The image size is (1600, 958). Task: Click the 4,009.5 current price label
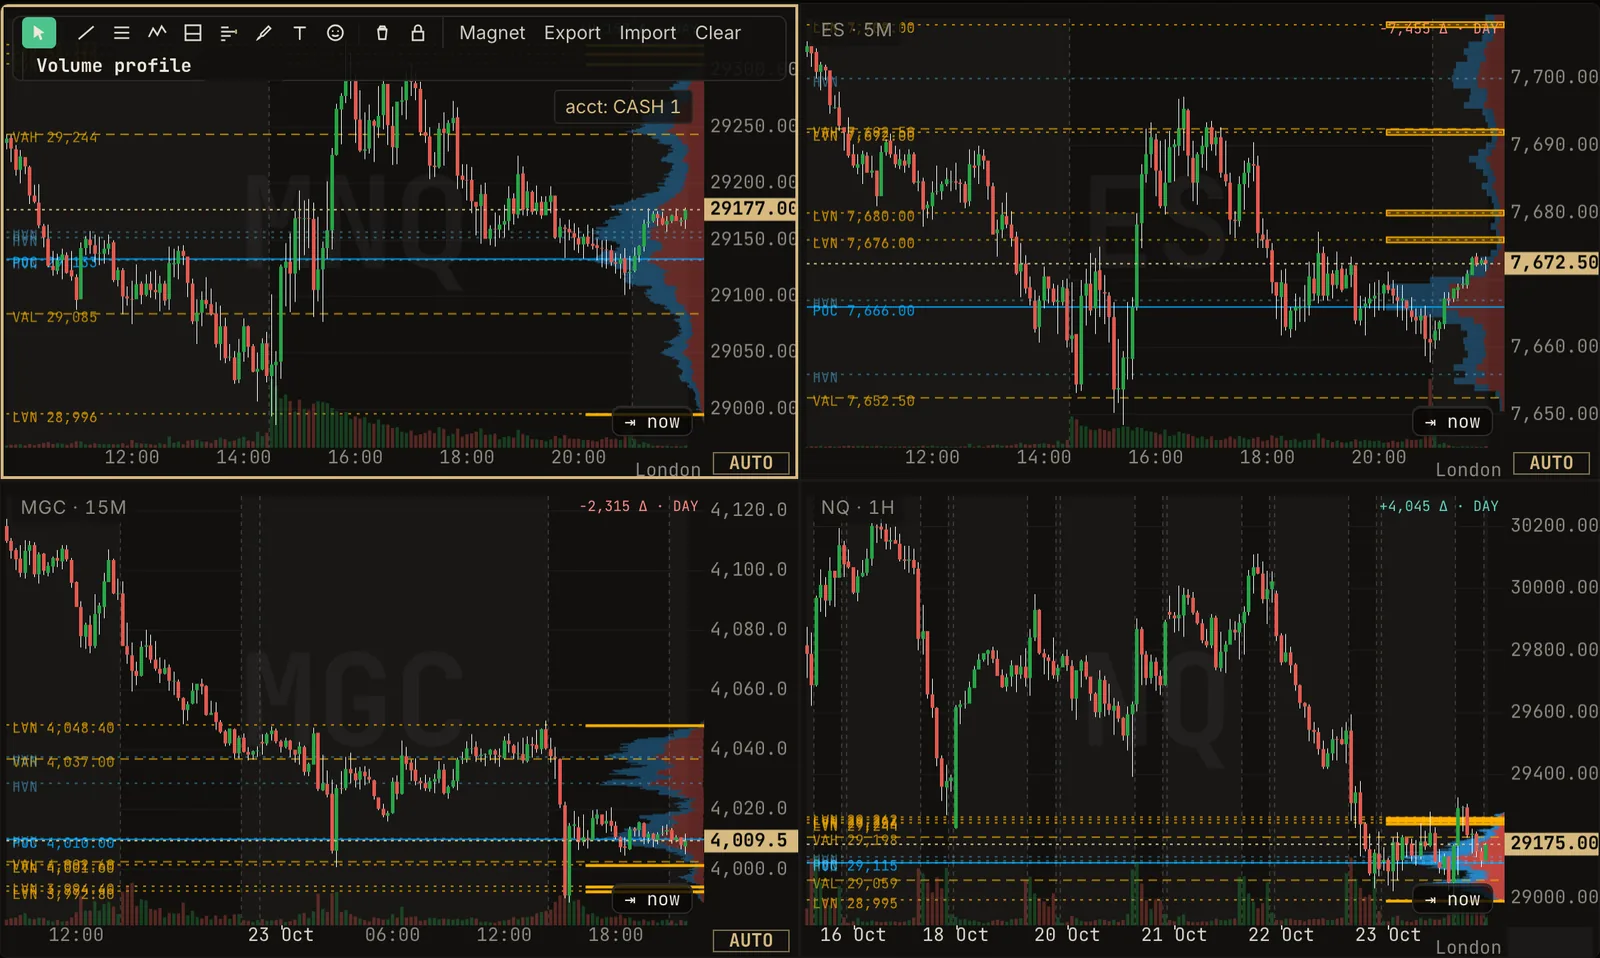click(x=752, y=840)
